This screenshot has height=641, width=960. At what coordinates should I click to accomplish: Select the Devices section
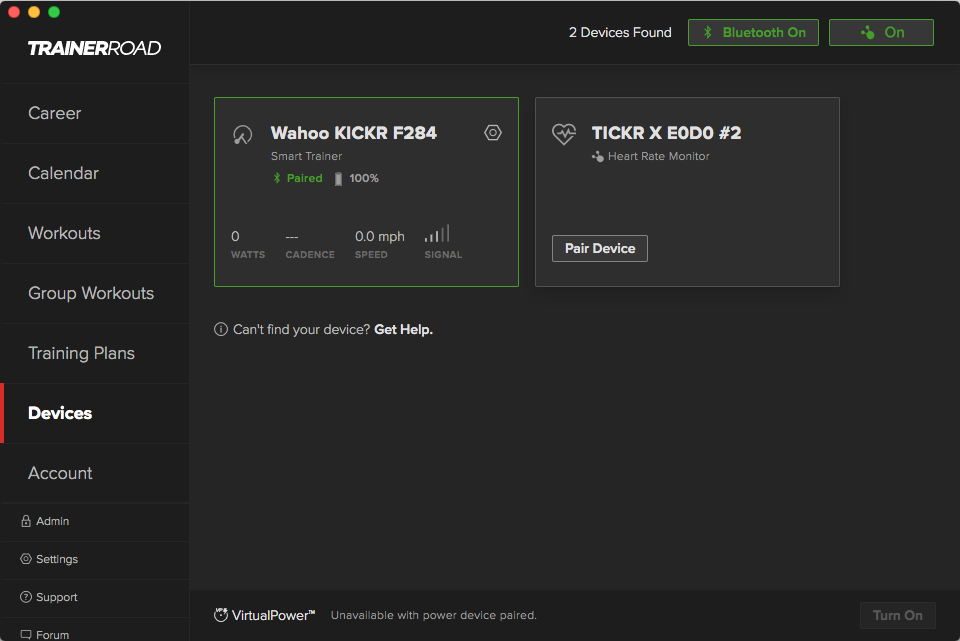tap(95, 413)
